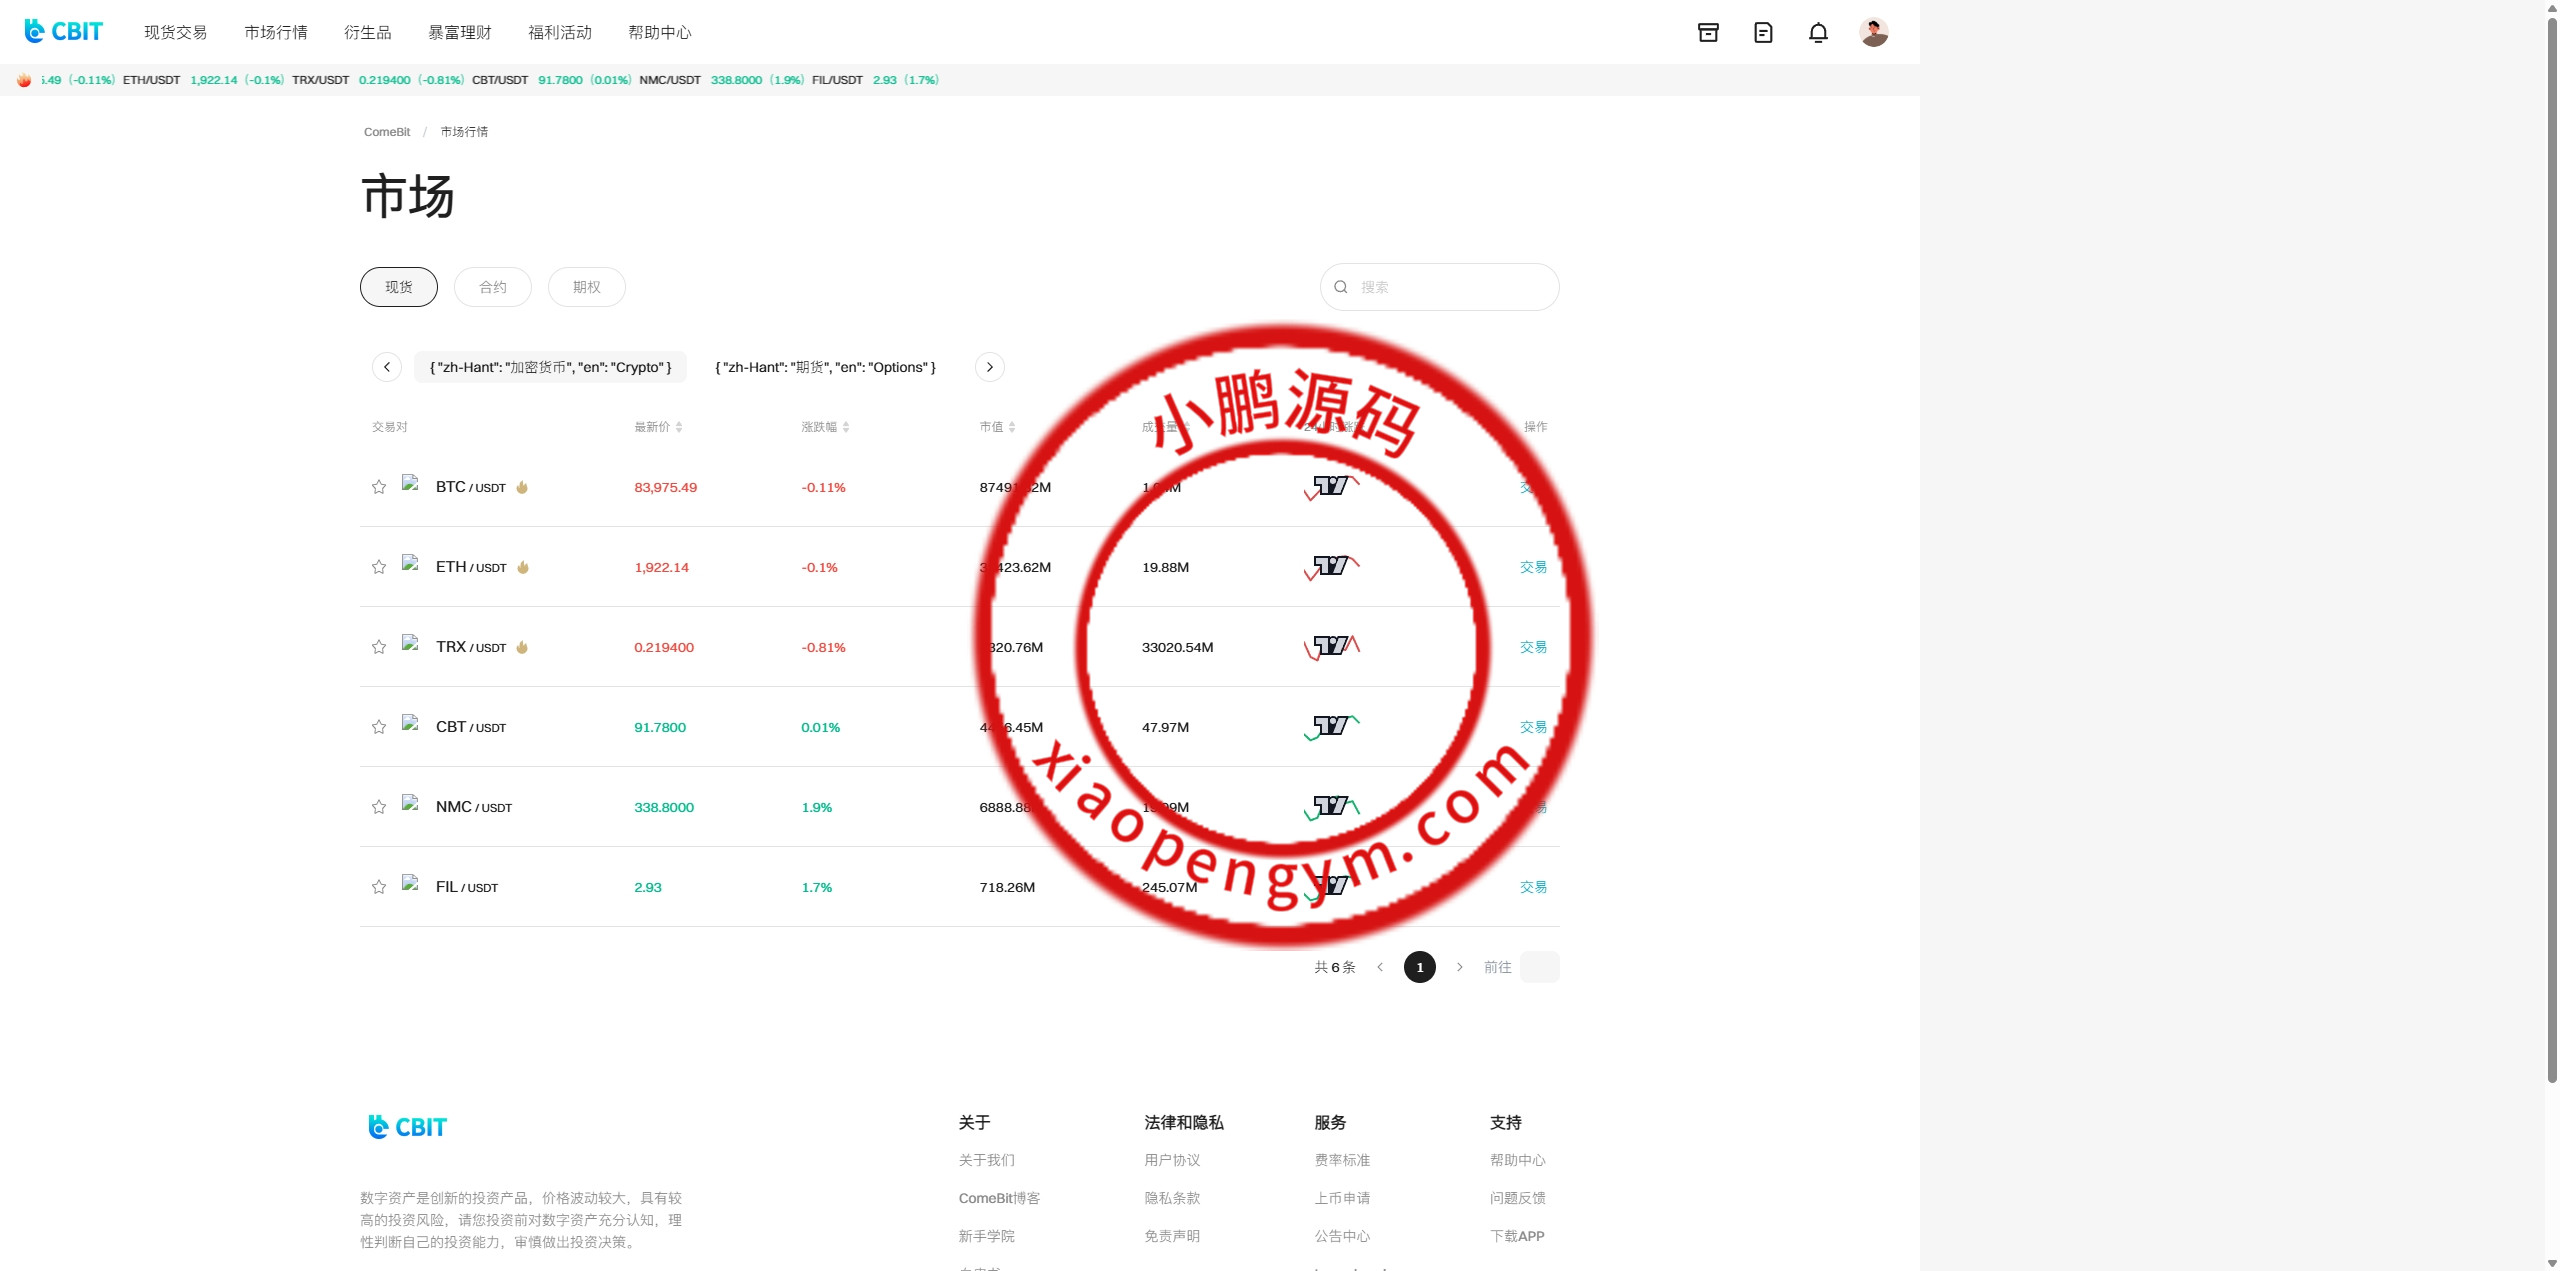The width and height of the screenshot is (2560, 1271).
Task: Open the 衍生品 menu item
Action: click(x=368, y=32)
